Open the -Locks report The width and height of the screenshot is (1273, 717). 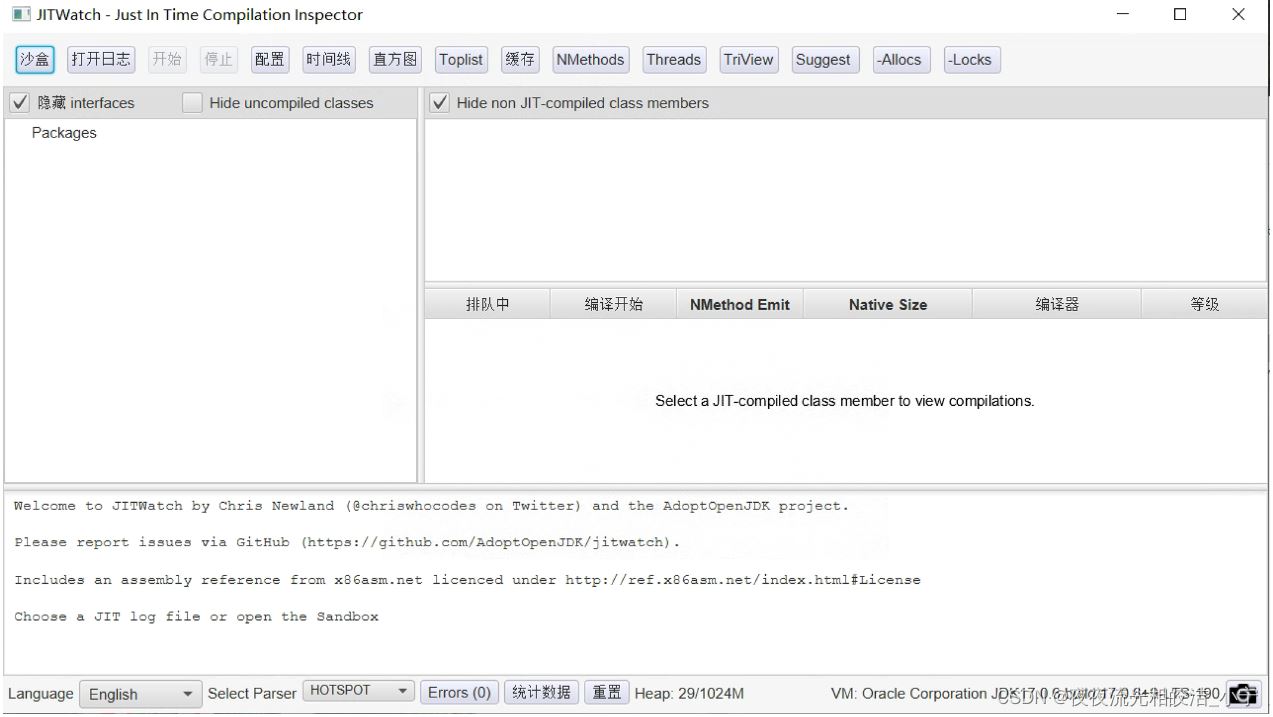click(x=971, y=59)
